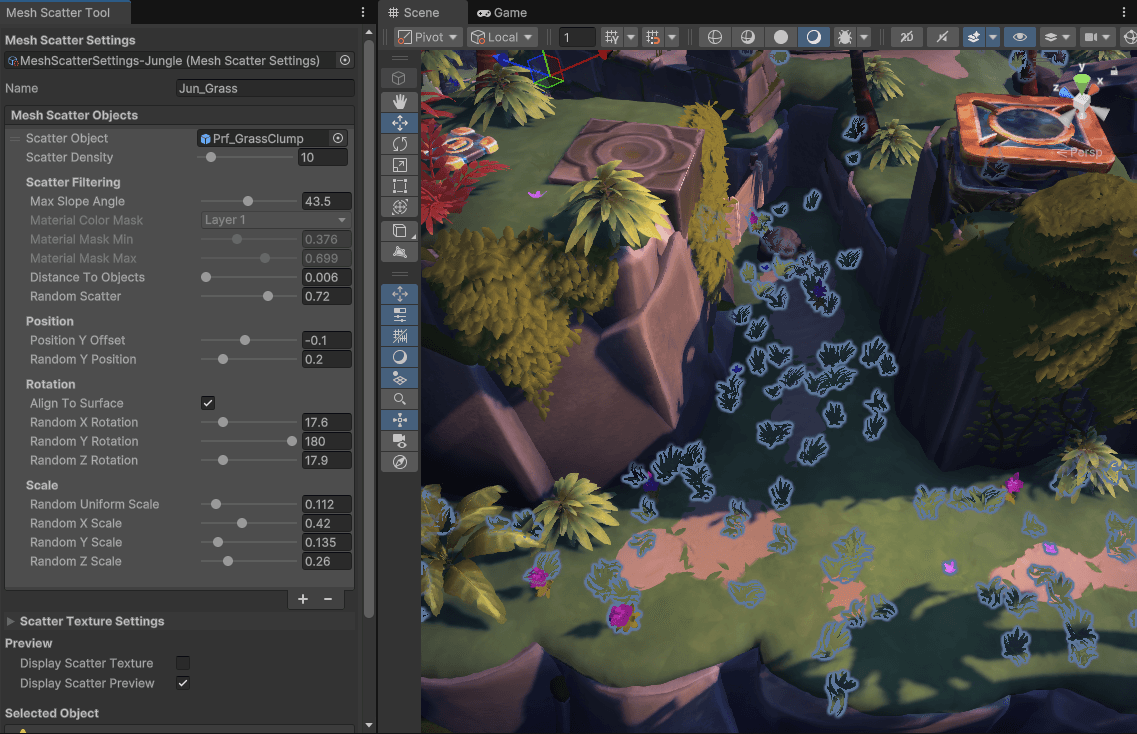The height and width of the screenshot is (734, 1137).
Task: Click the Persp projection label
Action: (x=1086, y=152)
